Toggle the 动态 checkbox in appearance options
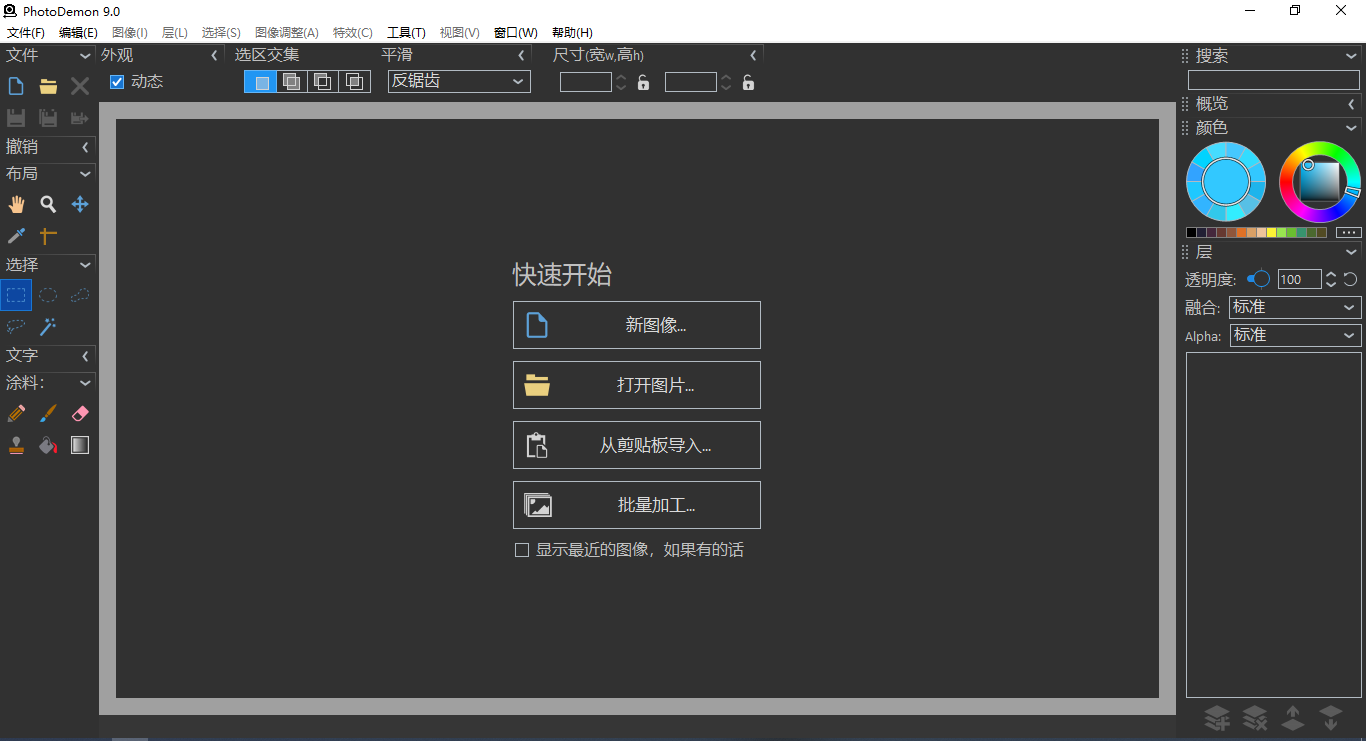 117,81
